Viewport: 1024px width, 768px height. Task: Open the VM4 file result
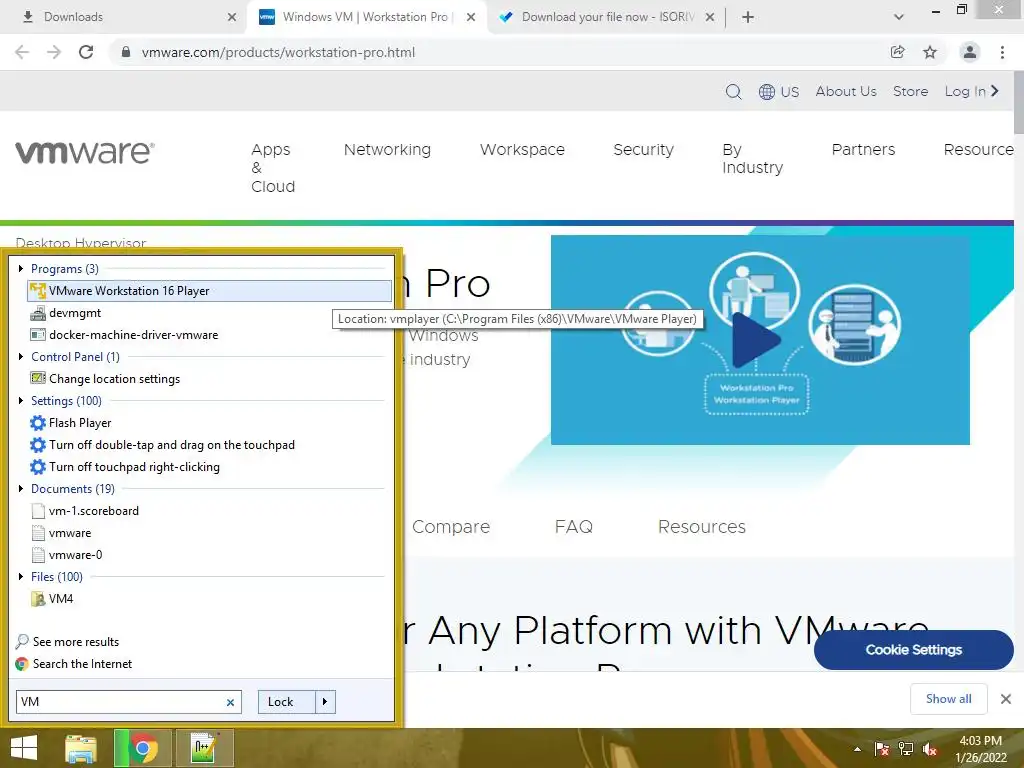tap(61, 599)
